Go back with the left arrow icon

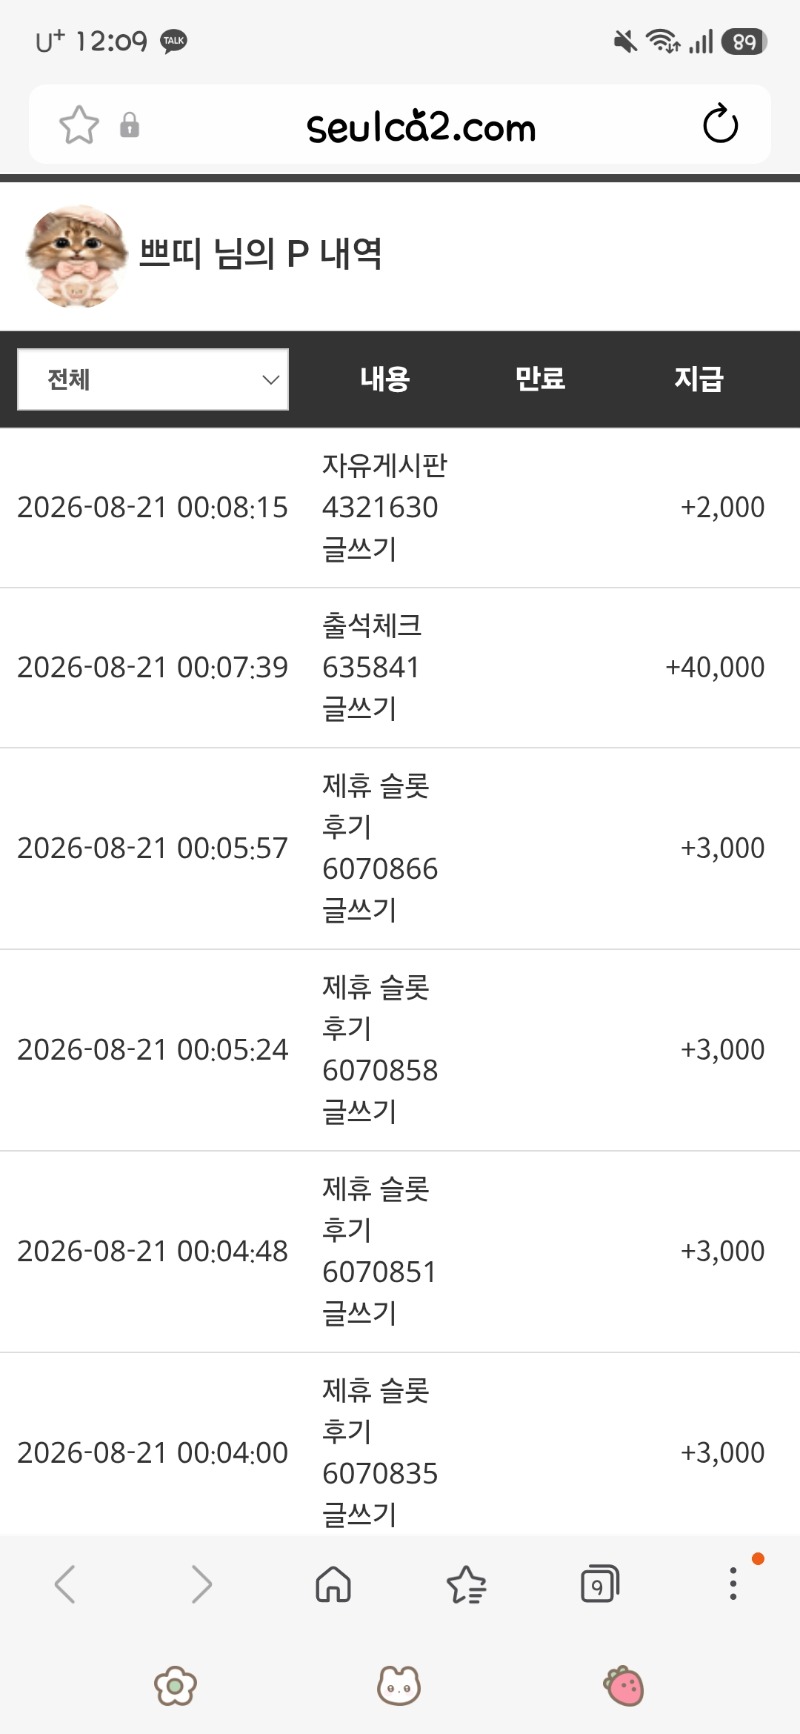point(65,1584)
